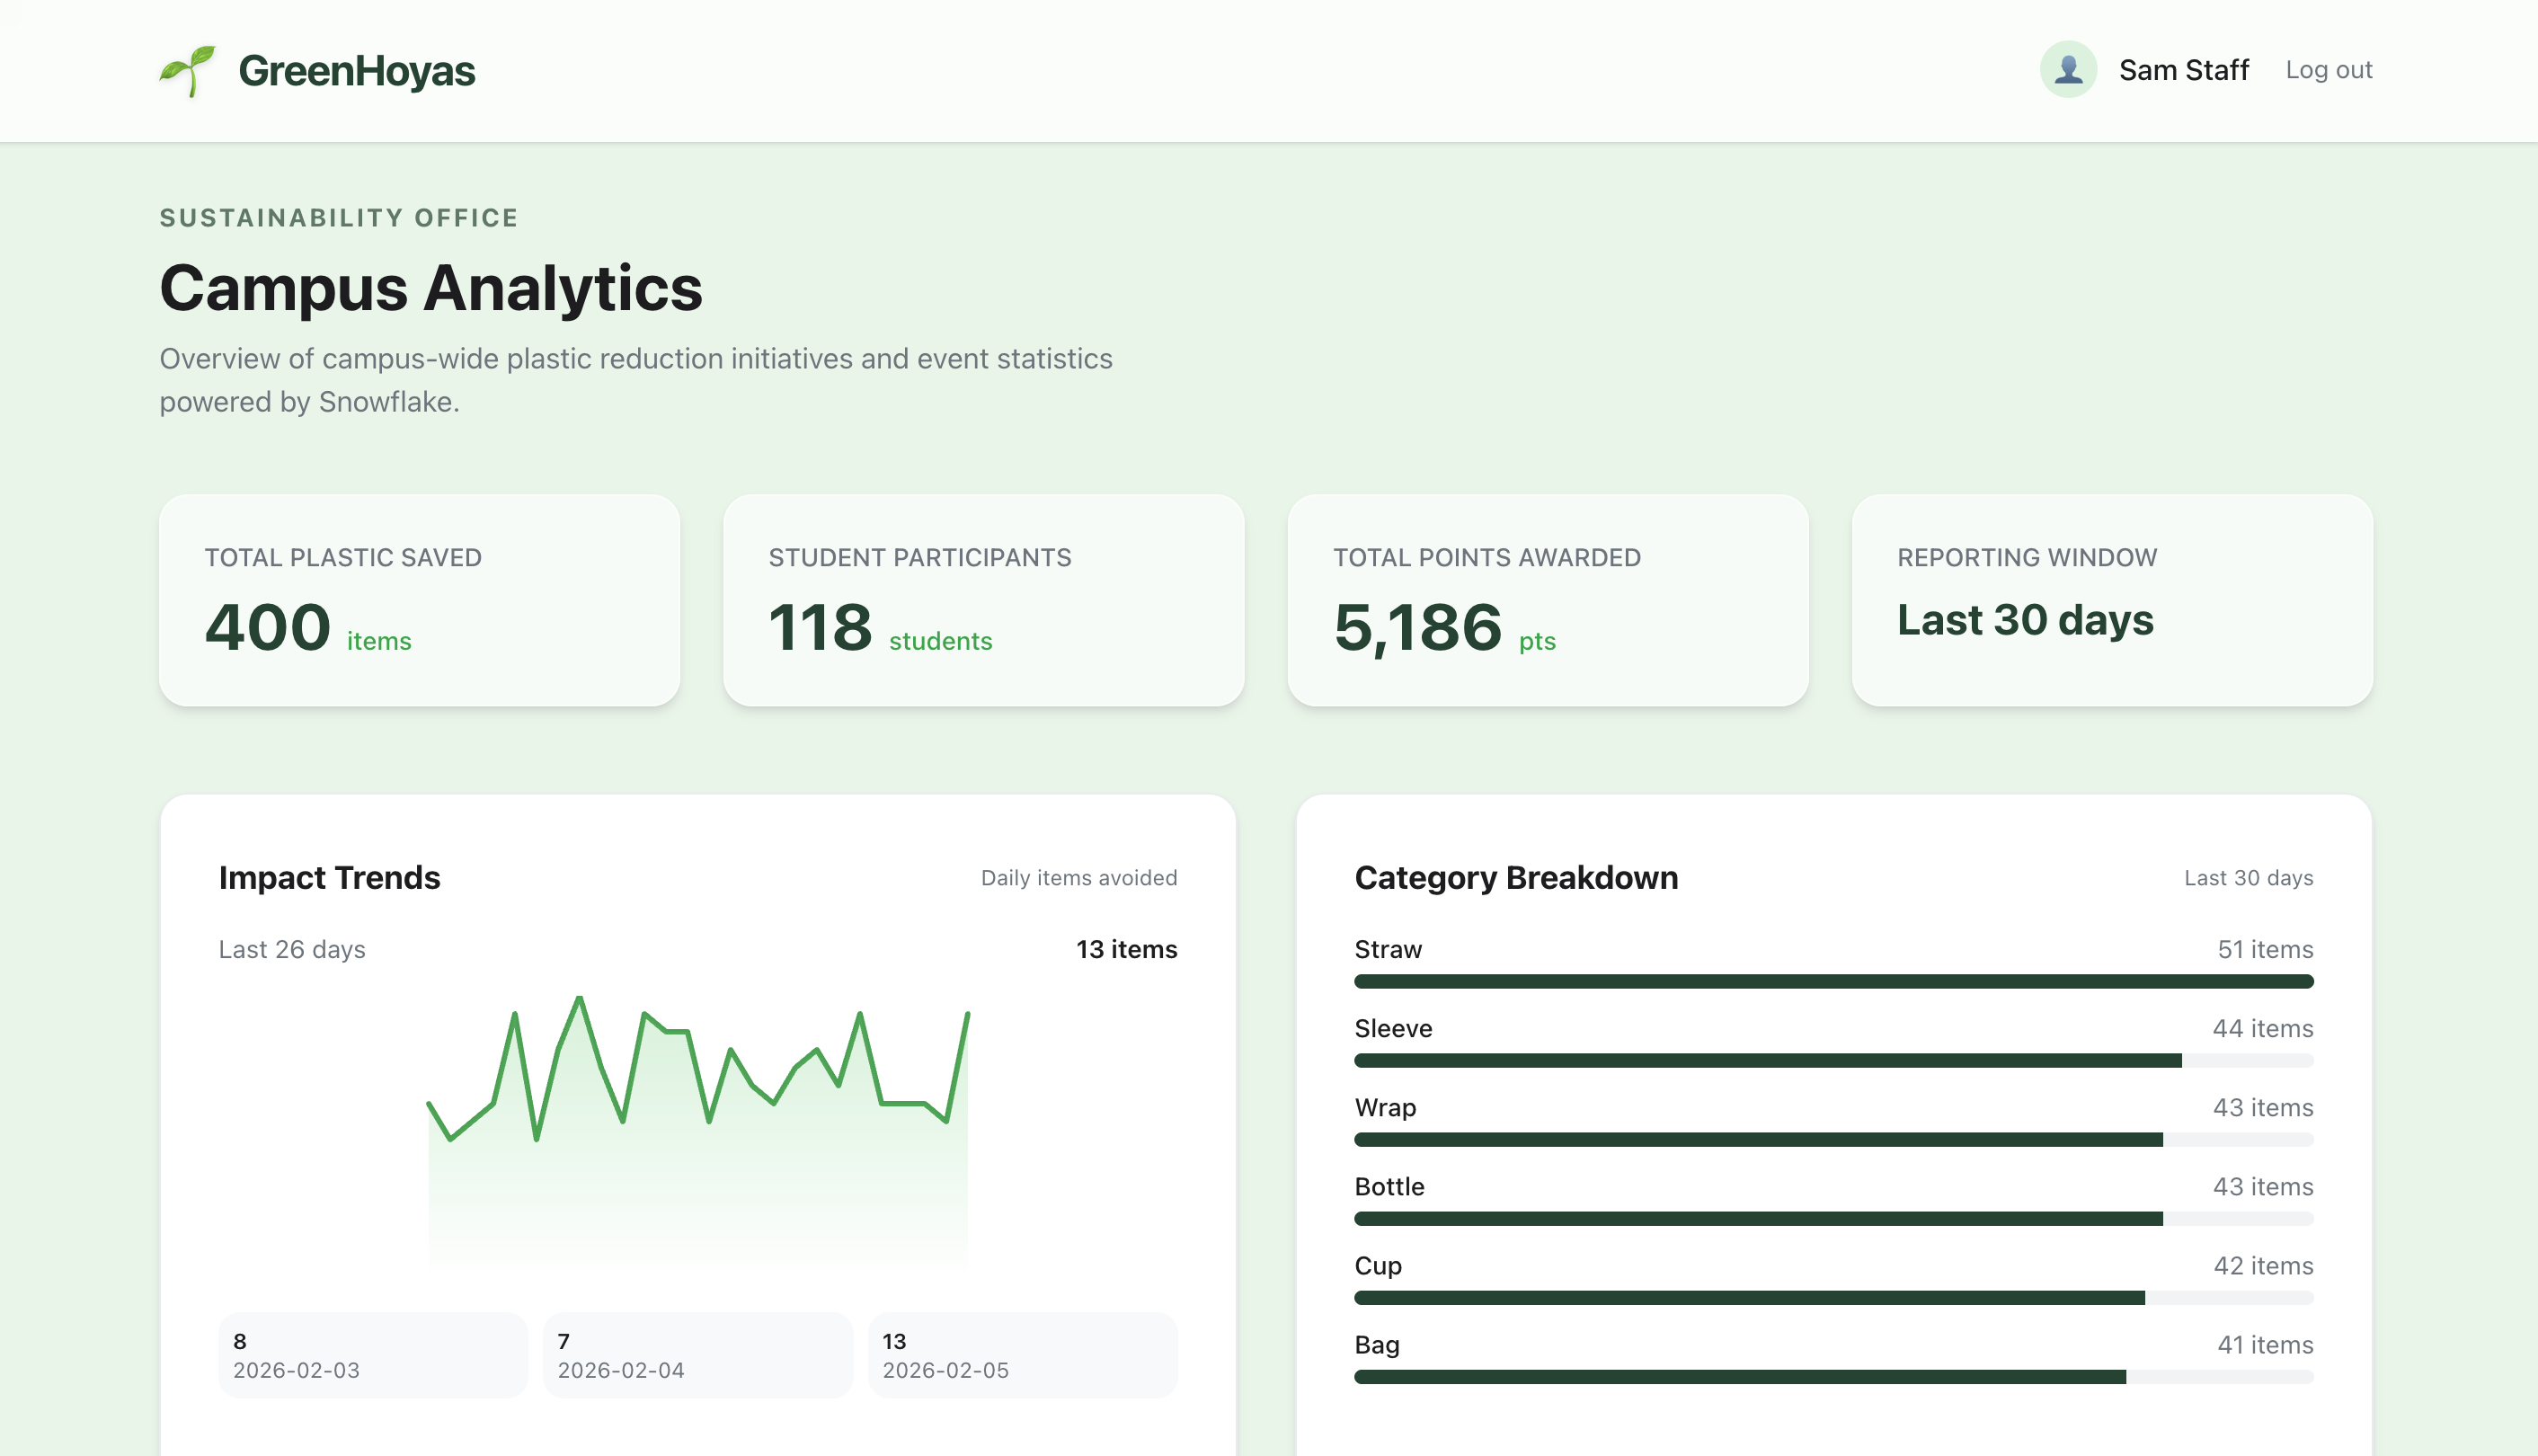Select the Total Points Awarded card

[1547, 600]
